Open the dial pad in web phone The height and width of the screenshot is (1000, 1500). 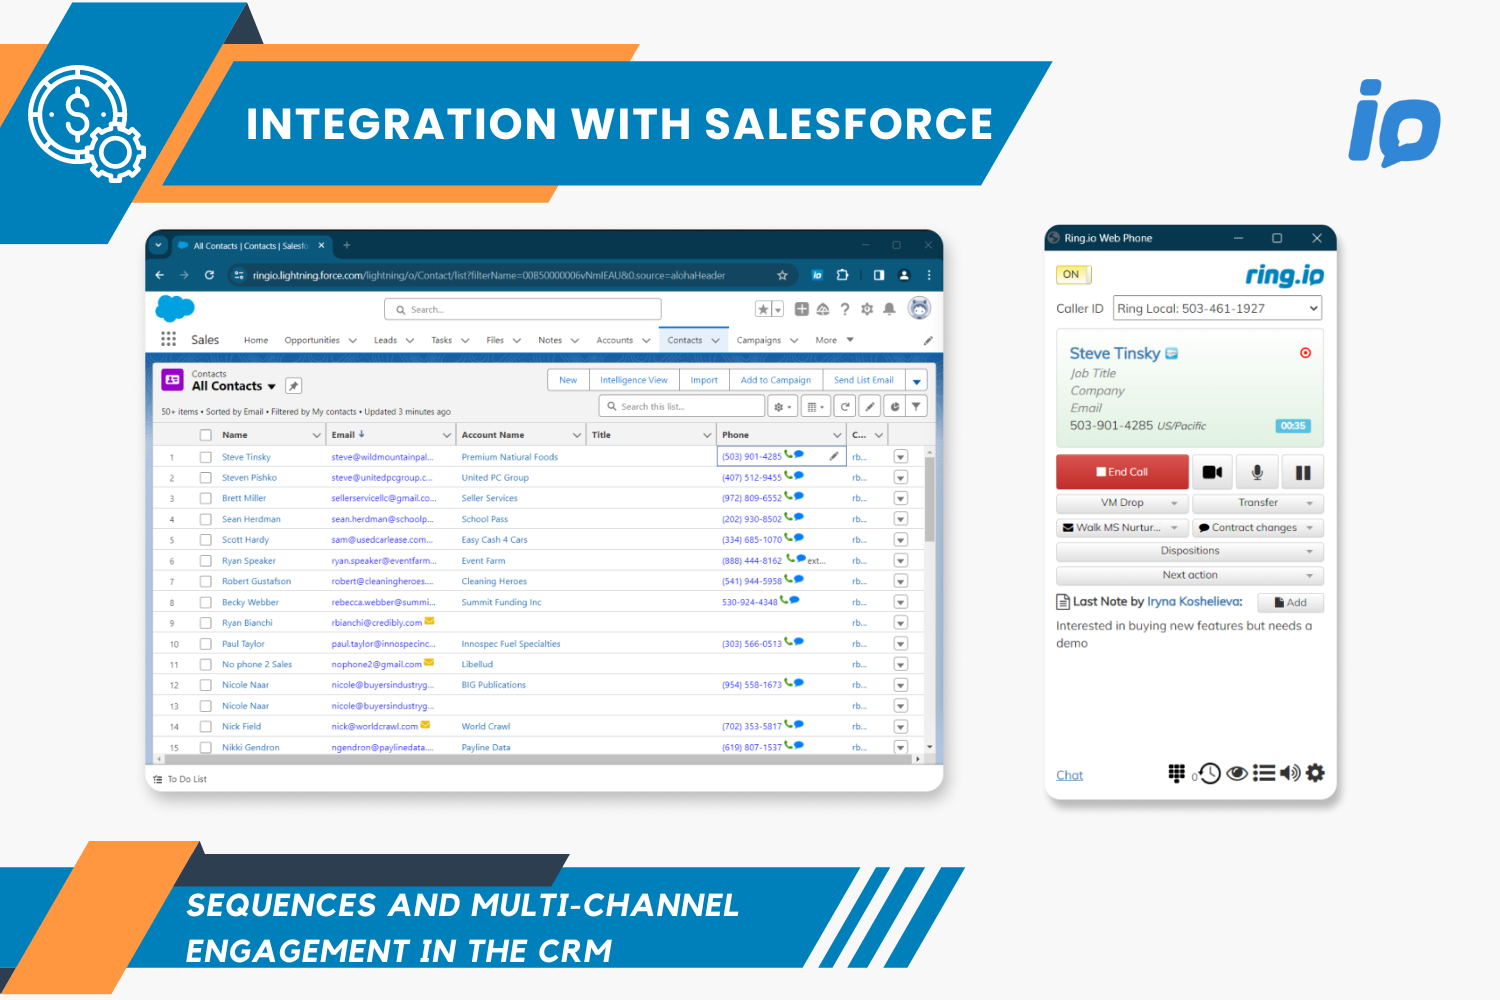click(1176, 773)
